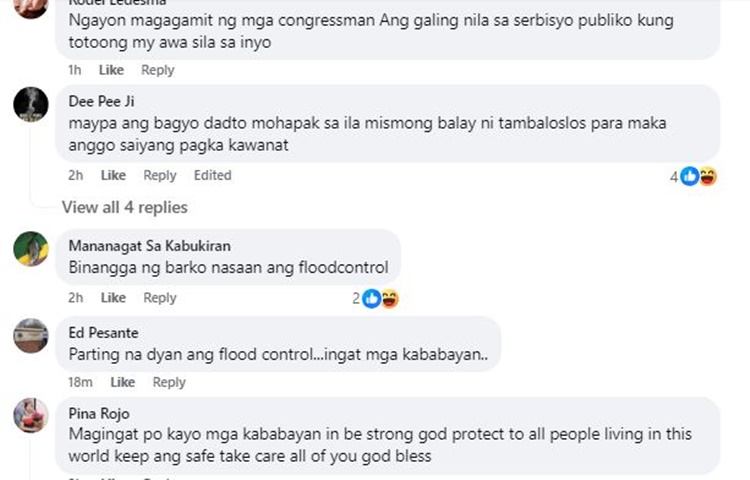Like Dee Pee Ji's comment
Viewport: 750px width, 480px height.
pyautogui.click(x=113, y=175)
